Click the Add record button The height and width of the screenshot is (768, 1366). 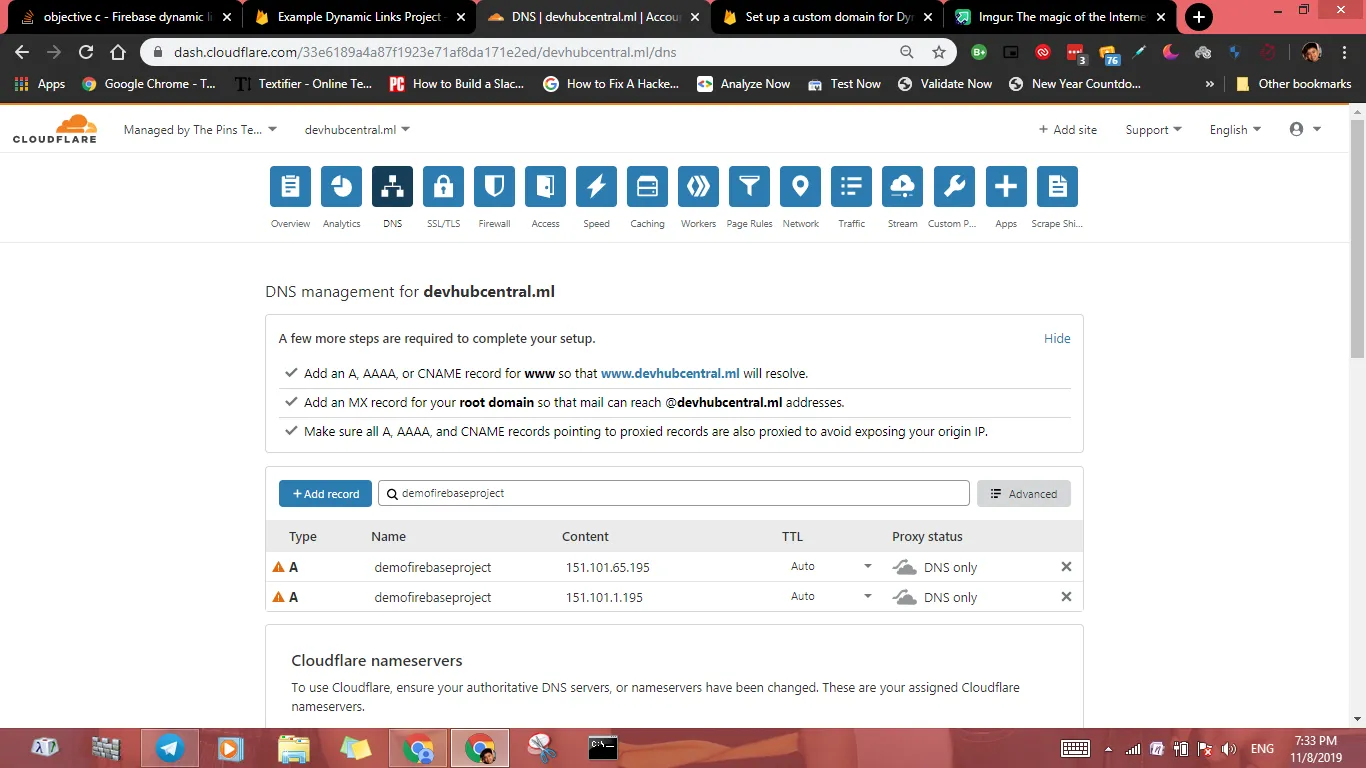pos(325,494)
